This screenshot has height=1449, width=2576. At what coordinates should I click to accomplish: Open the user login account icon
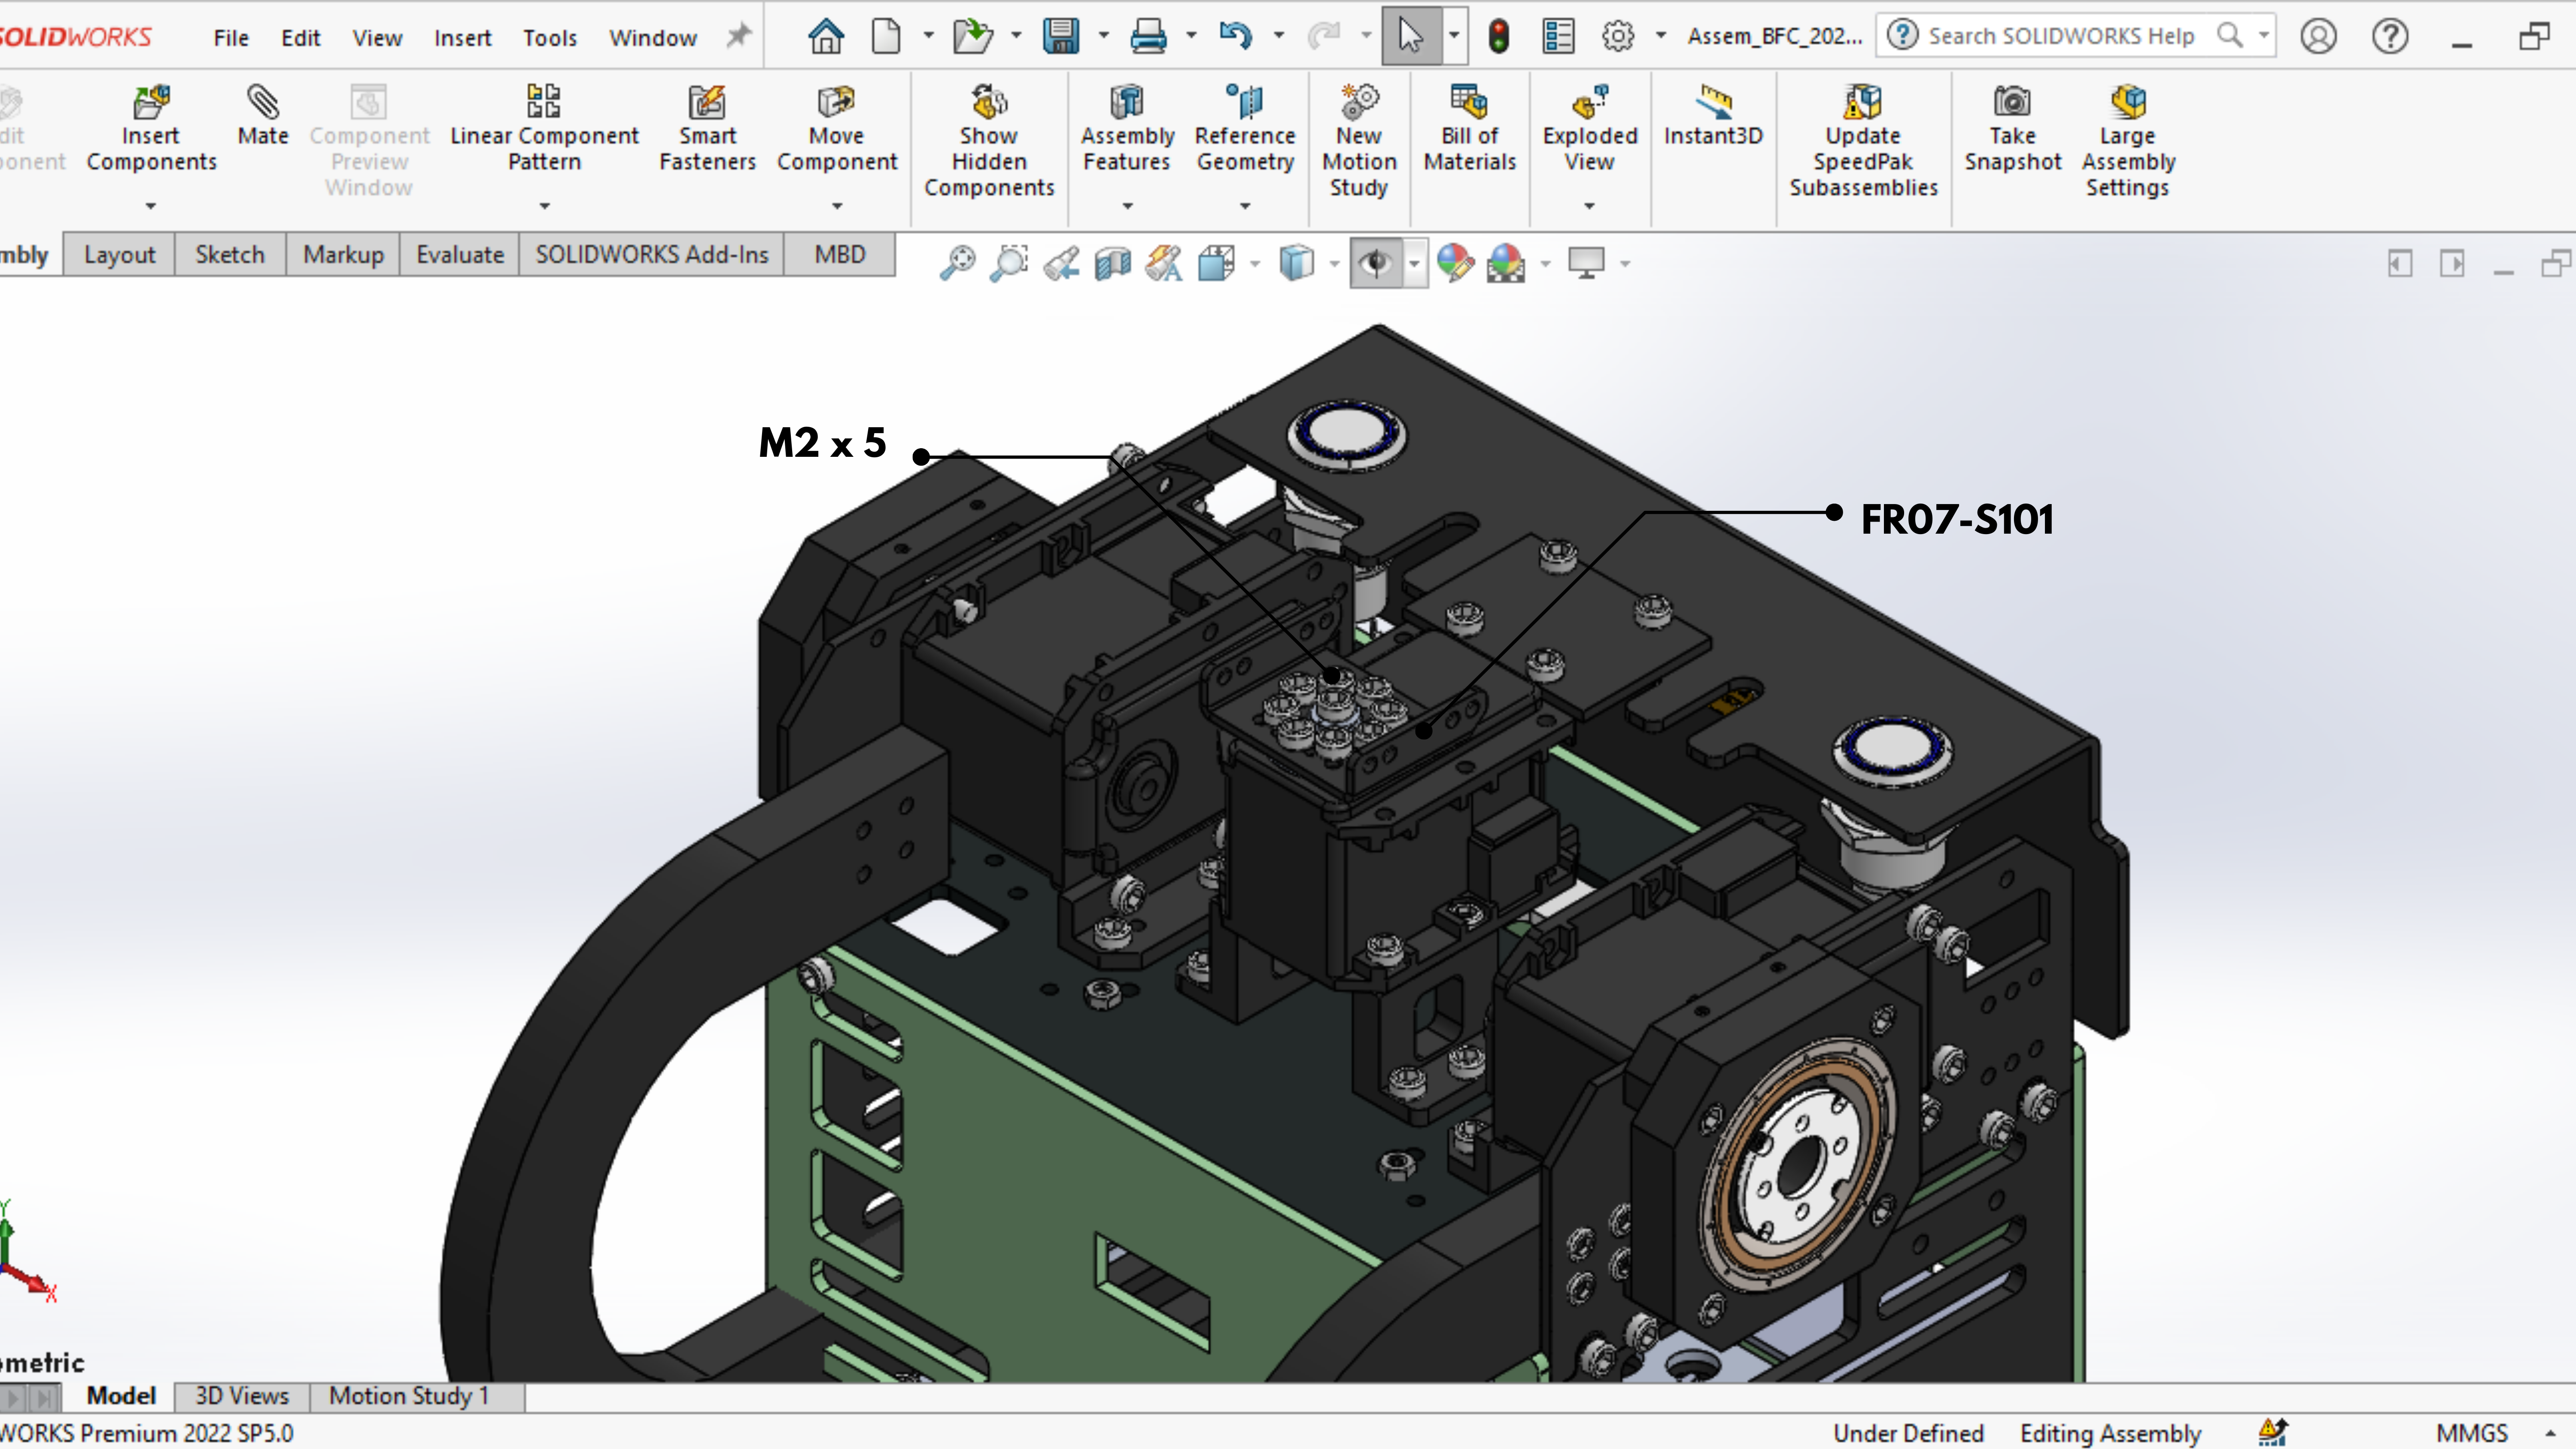point(2318,37)
